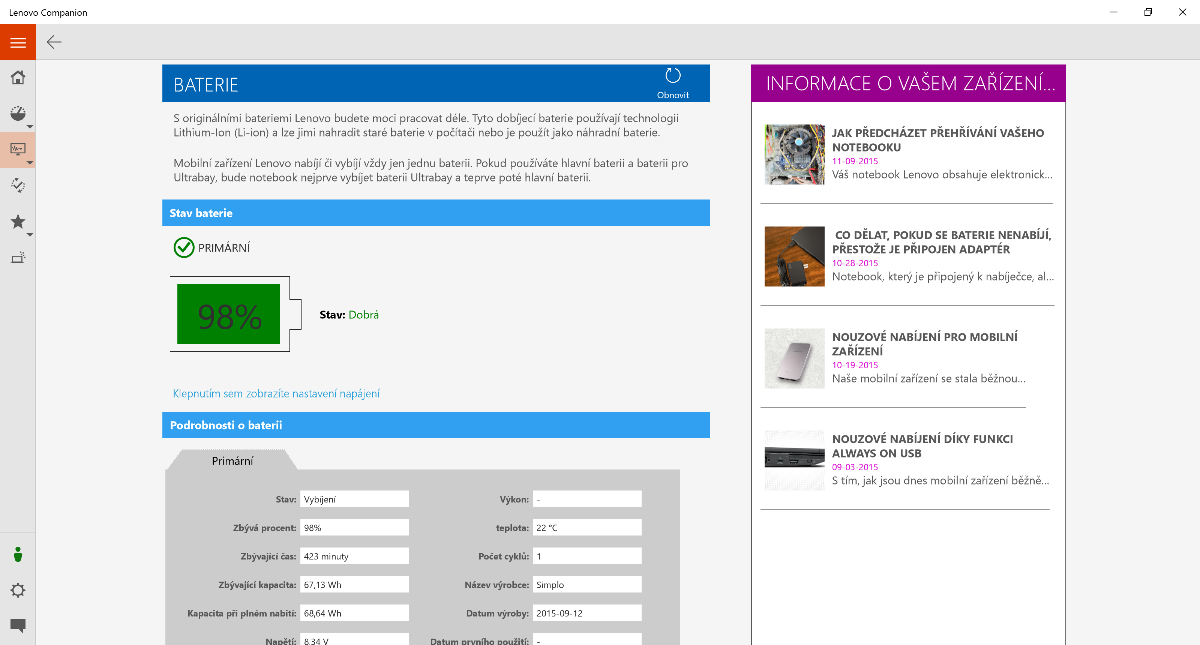The height and width of the screenshot is (645, 1200).
Task: Open feedback via speech bubble icon
Action: [17, 626]
